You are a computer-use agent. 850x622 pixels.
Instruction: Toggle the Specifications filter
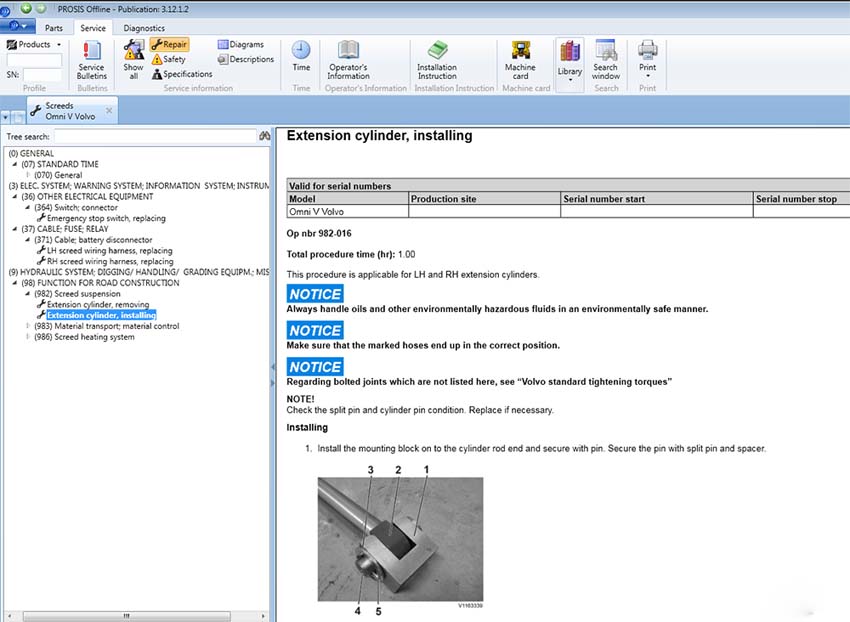(182, 74)
